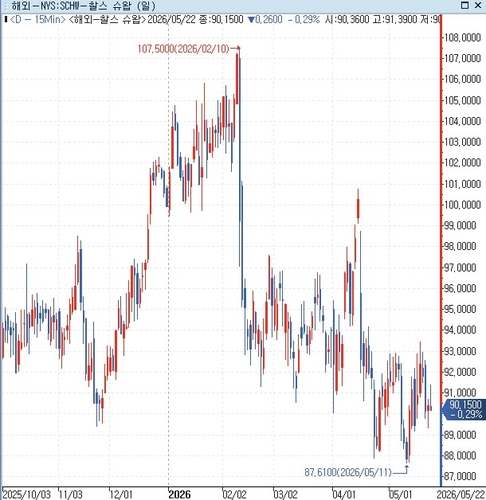This screenshot has height=500, width=486.
Task: Click the current price tag 90.1500 -0.29%
Action: point(464,409)
